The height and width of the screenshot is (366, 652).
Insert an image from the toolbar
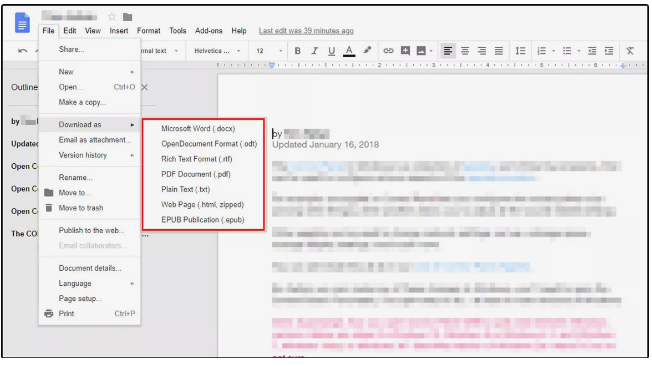point(421,51)
